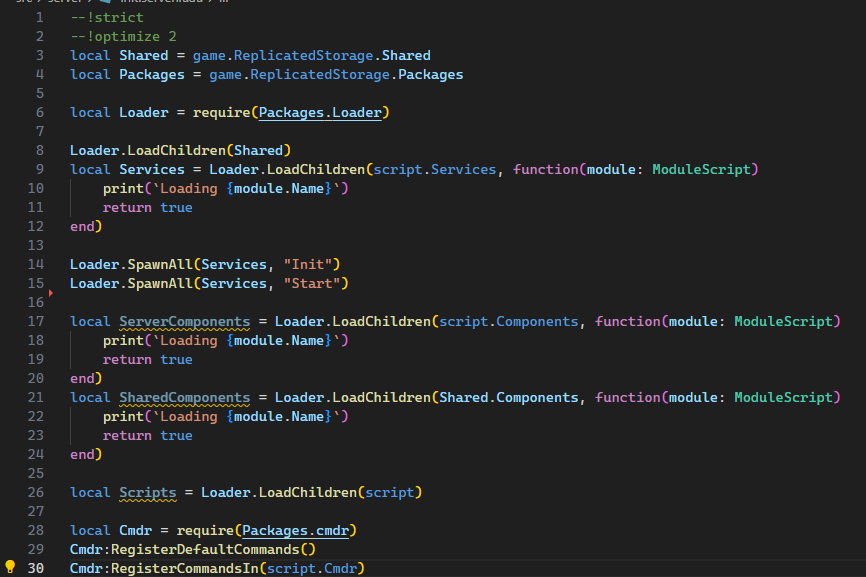
Task: Click return true on line 19
Action: coord(147,359)
